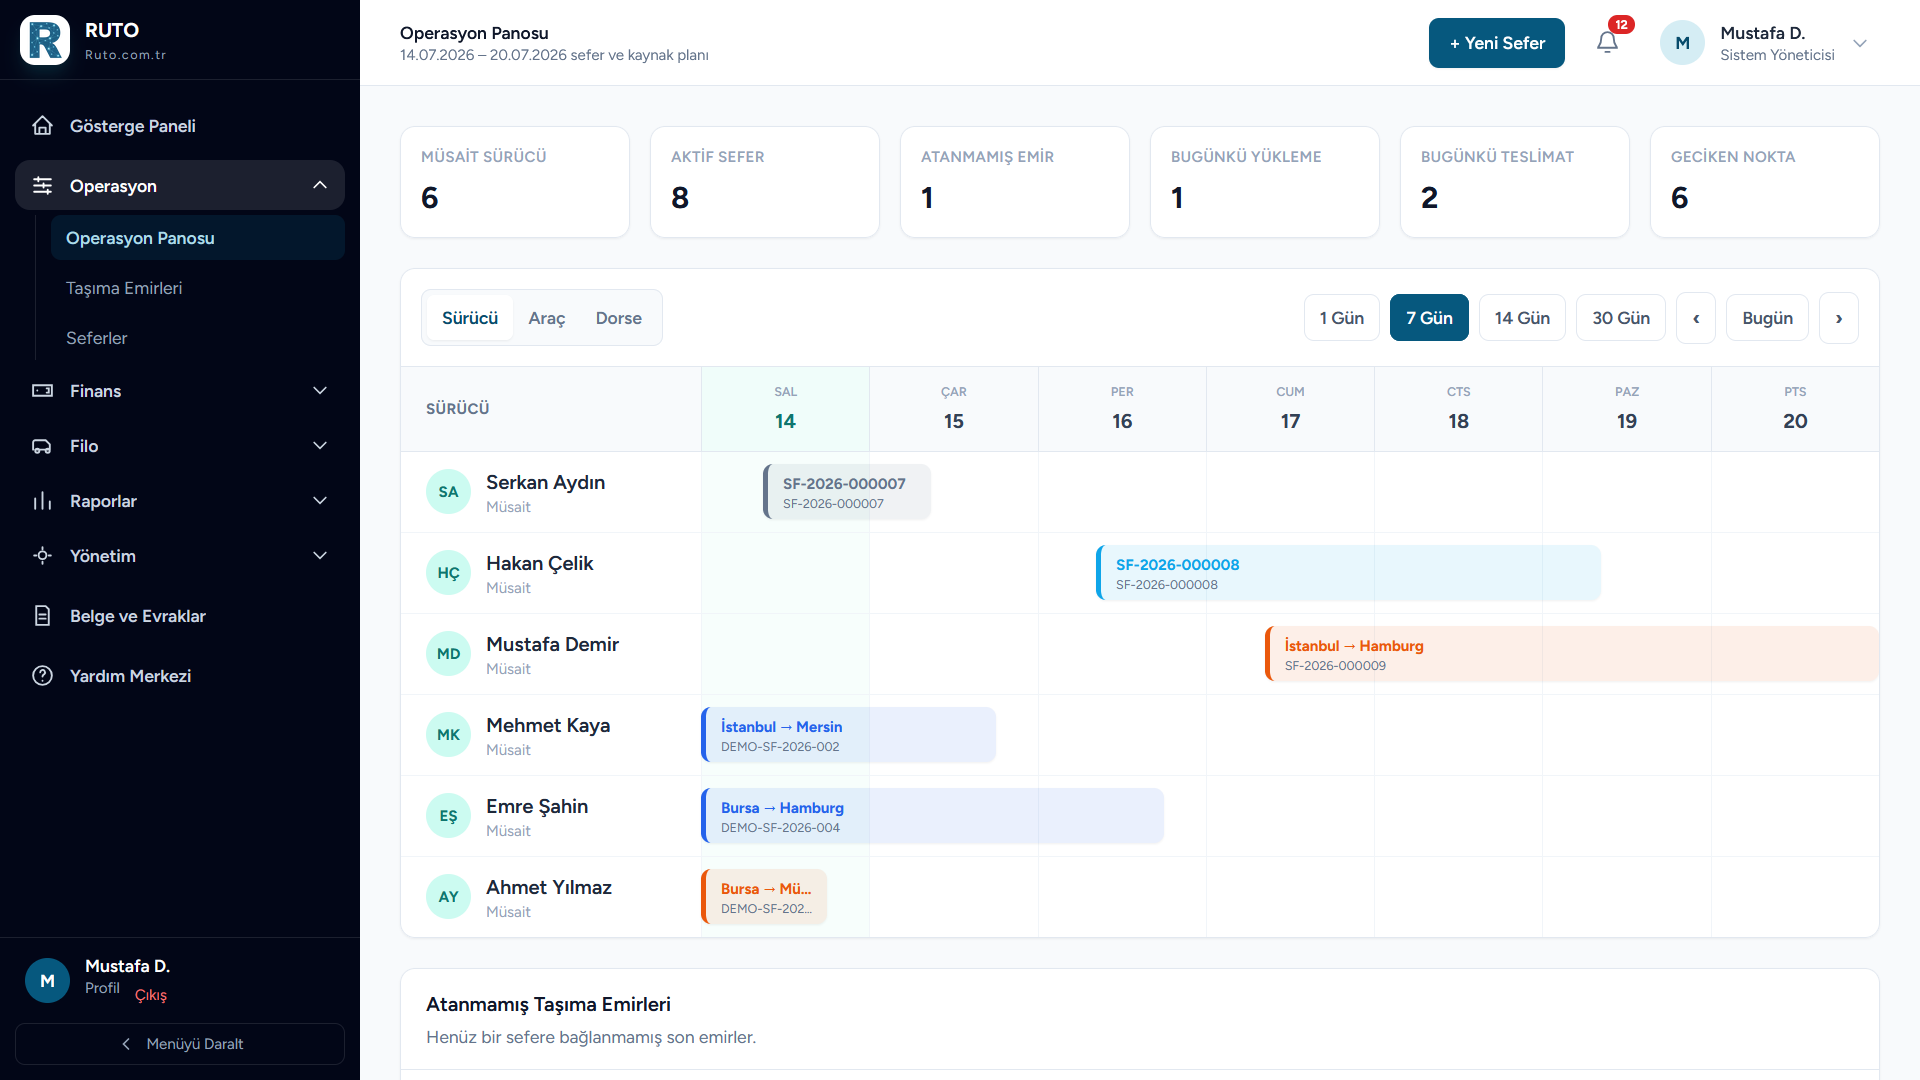Switch the view range to 30 Gün

[1621, 317]
